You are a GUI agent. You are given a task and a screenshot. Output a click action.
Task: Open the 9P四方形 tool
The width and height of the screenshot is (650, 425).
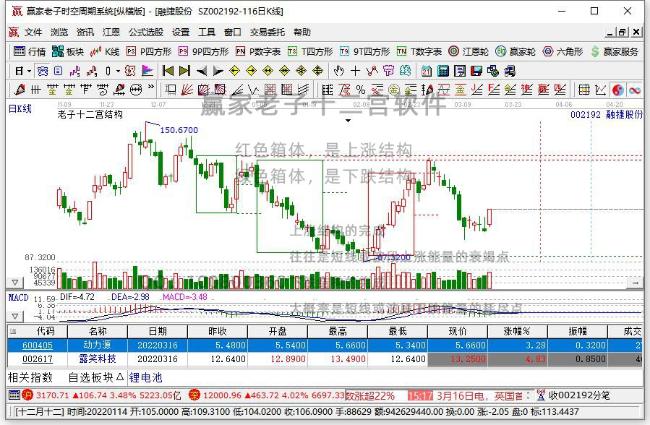(204, 51)
